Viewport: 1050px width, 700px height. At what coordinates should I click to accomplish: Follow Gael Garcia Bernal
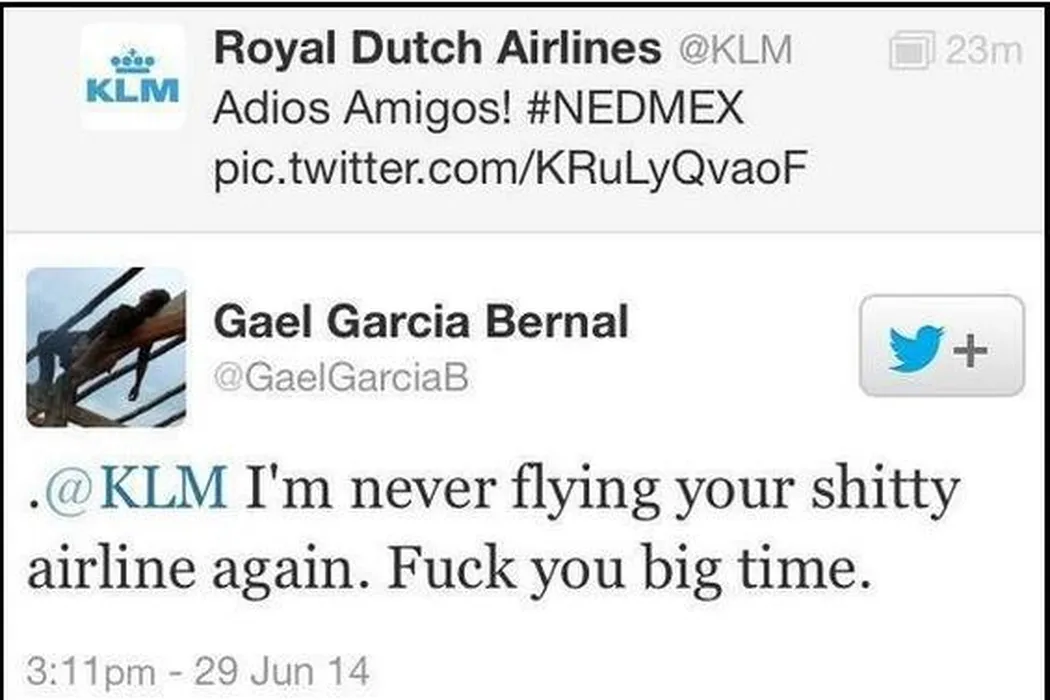tap(941, 346)
